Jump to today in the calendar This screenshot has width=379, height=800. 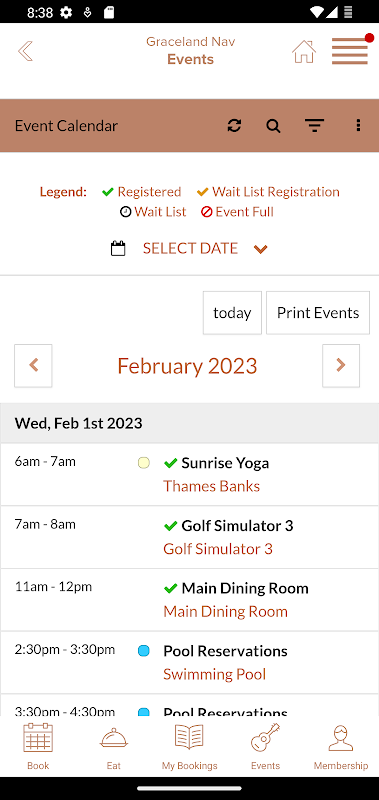(x=232, y=313)
